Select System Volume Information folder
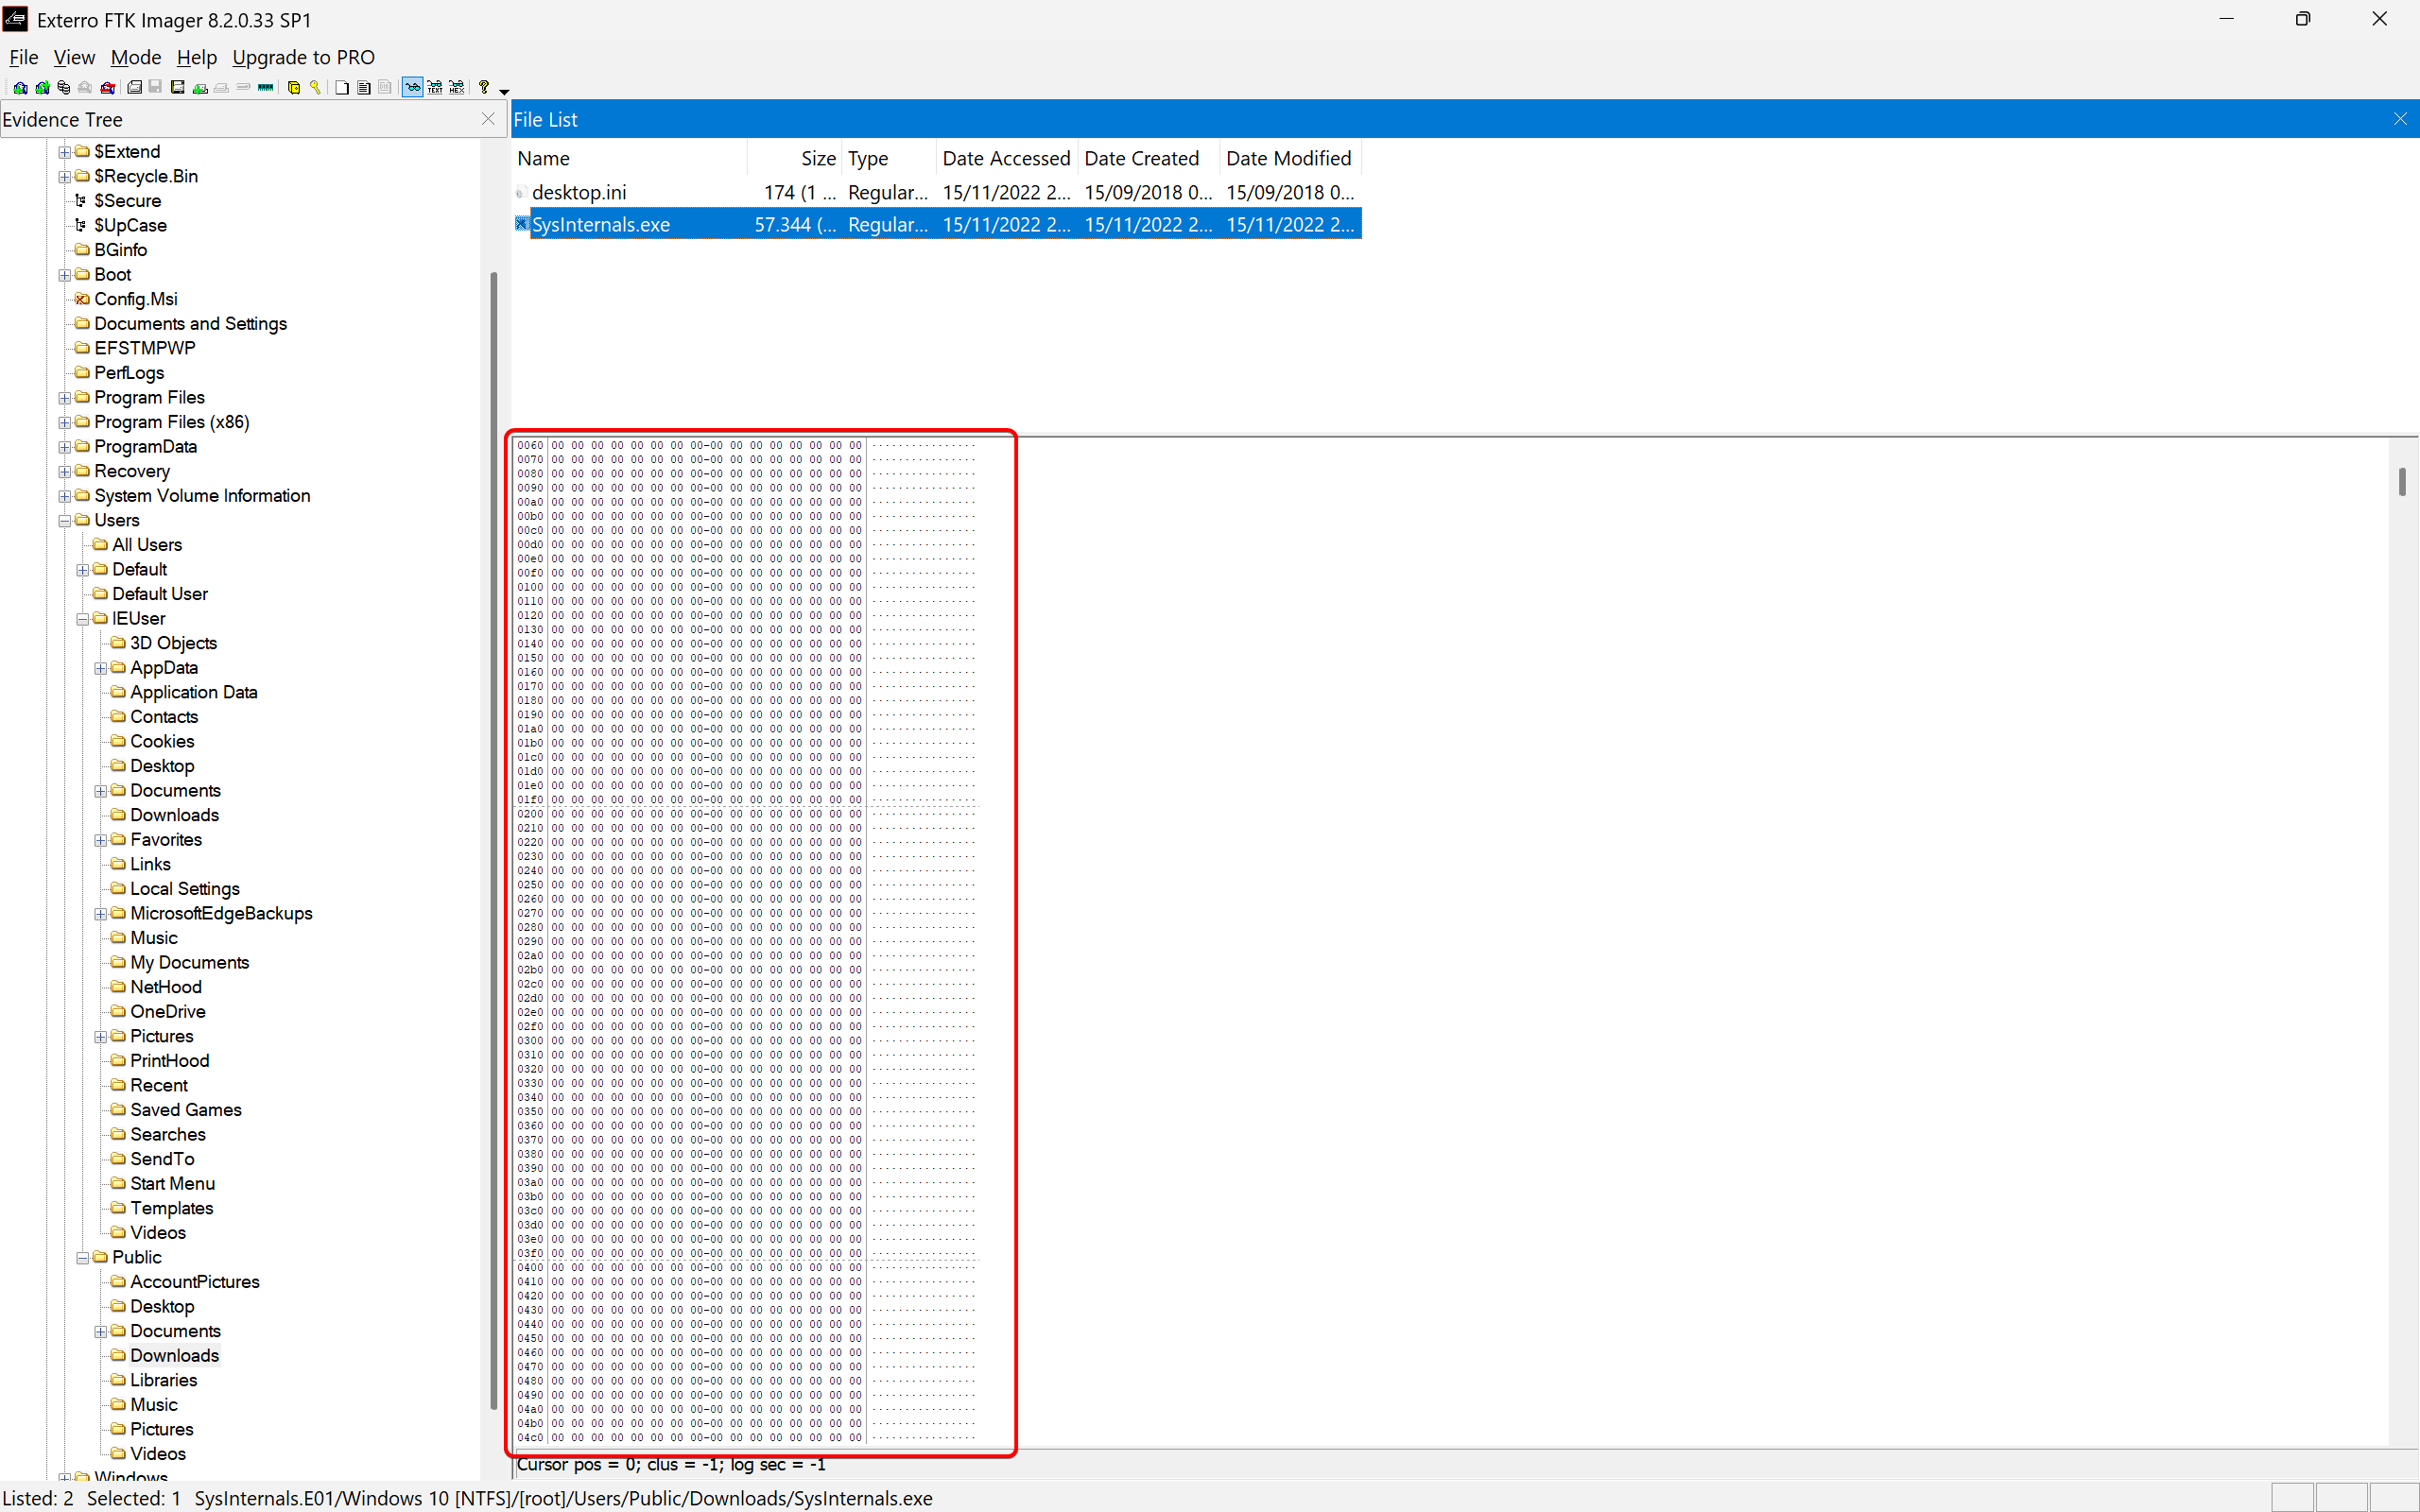The image size is (2420, 1512). click(x=202, y=496)
